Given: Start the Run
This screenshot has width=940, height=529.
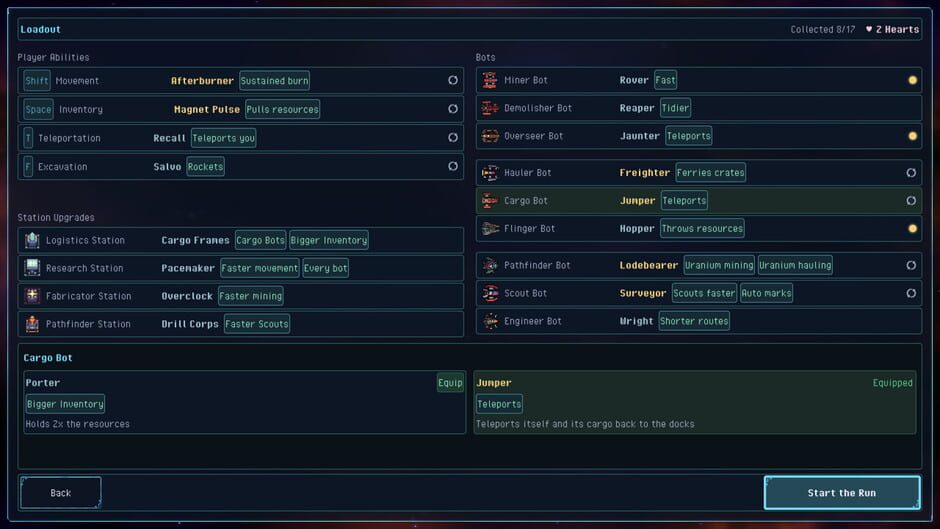Looking at the screenshot, I should click(x=842, y=492).
